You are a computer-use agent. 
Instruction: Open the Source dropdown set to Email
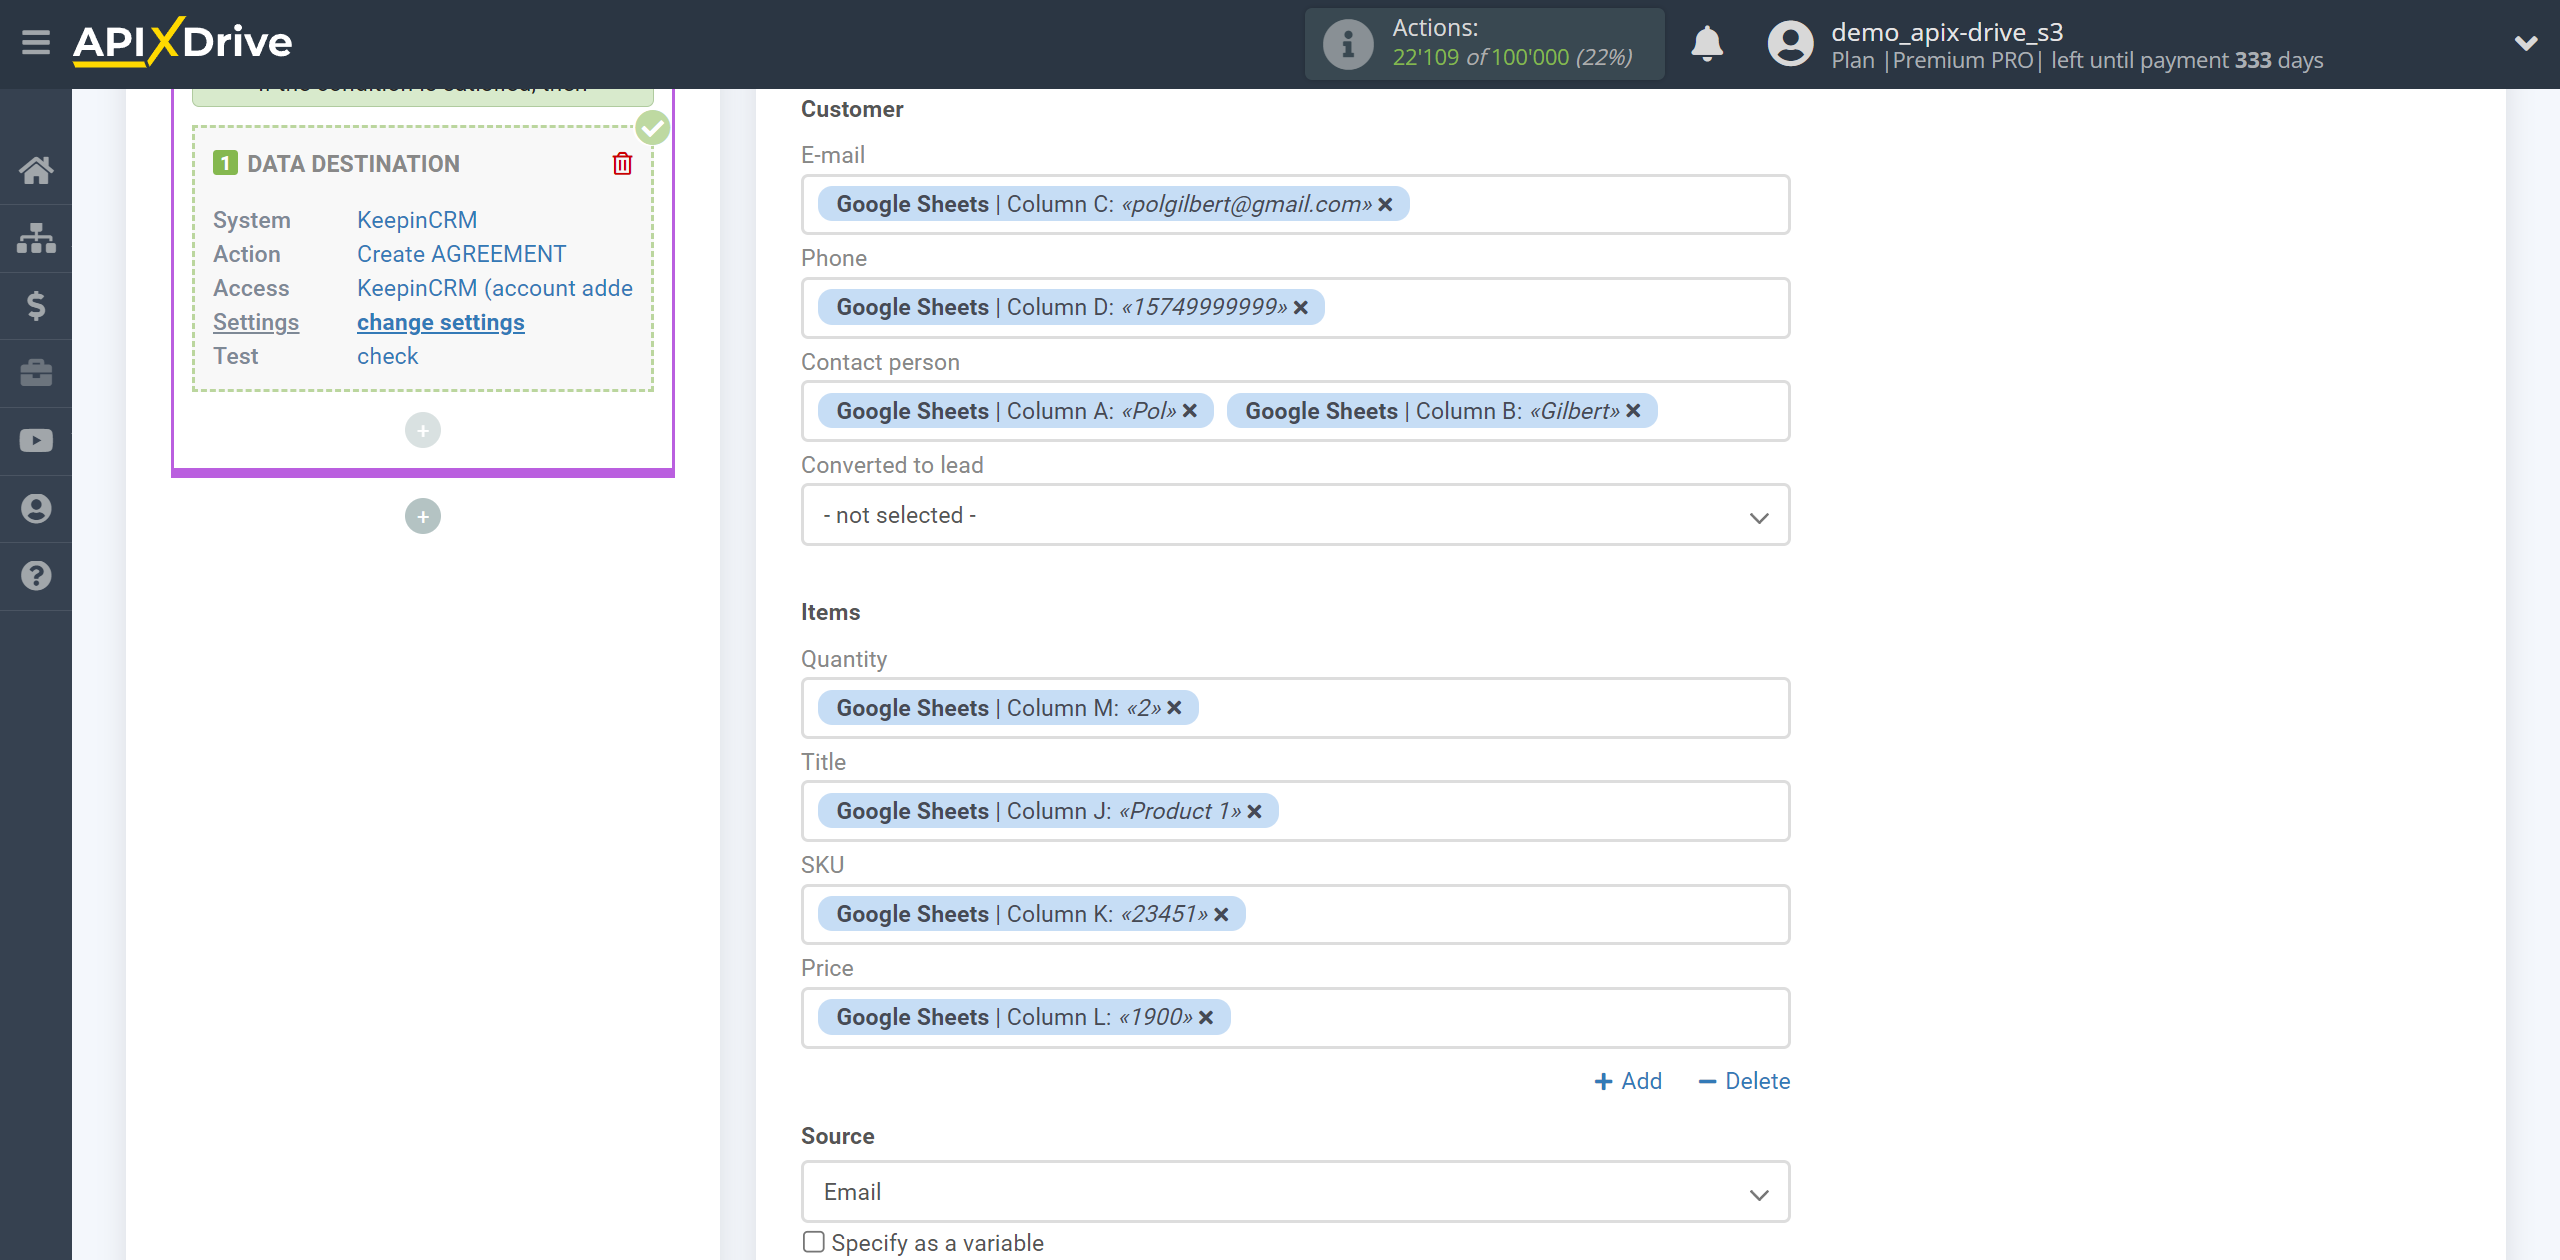pyautogui.click(x=1295, y=1192)
